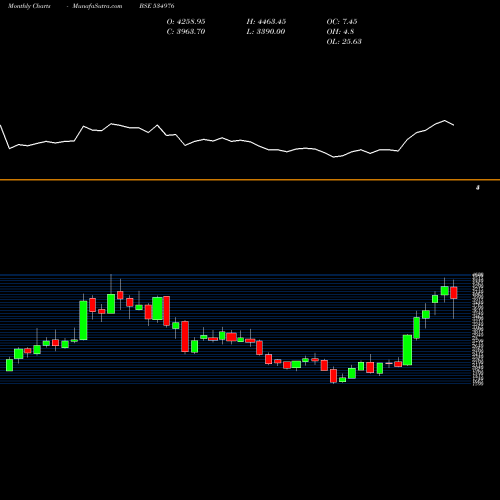
Task: Click the open value 'O: 4258.95'
Action: (x=186, y=22)
